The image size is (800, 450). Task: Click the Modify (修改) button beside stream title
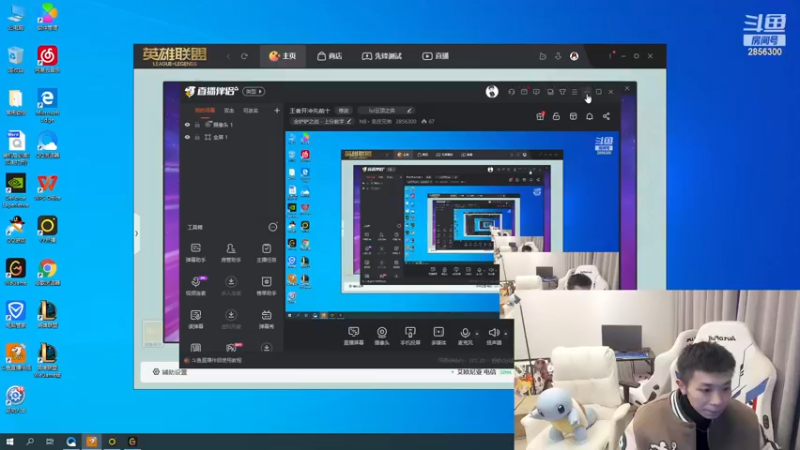[x=344, y=110]
